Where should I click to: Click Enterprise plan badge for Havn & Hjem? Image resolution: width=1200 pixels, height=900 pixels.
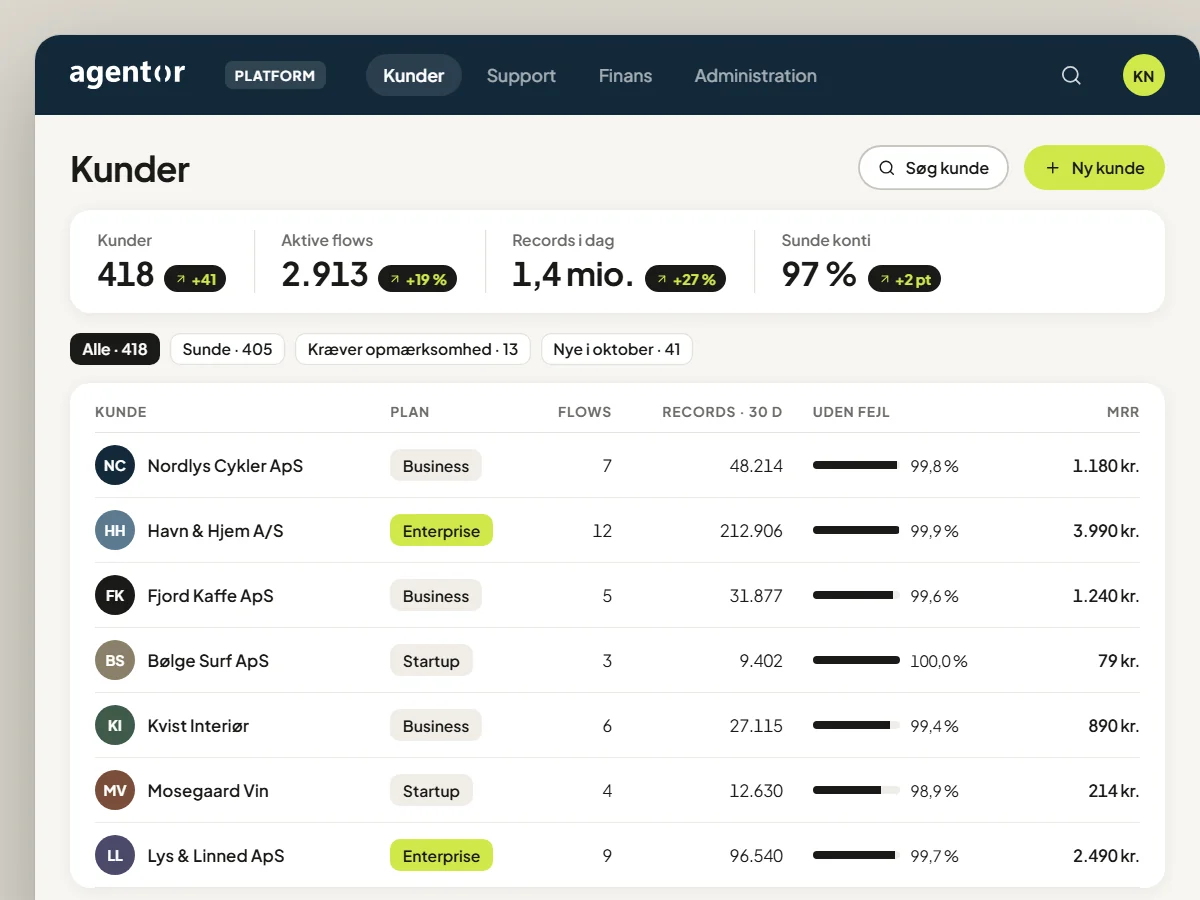click(x=441, y=531)
